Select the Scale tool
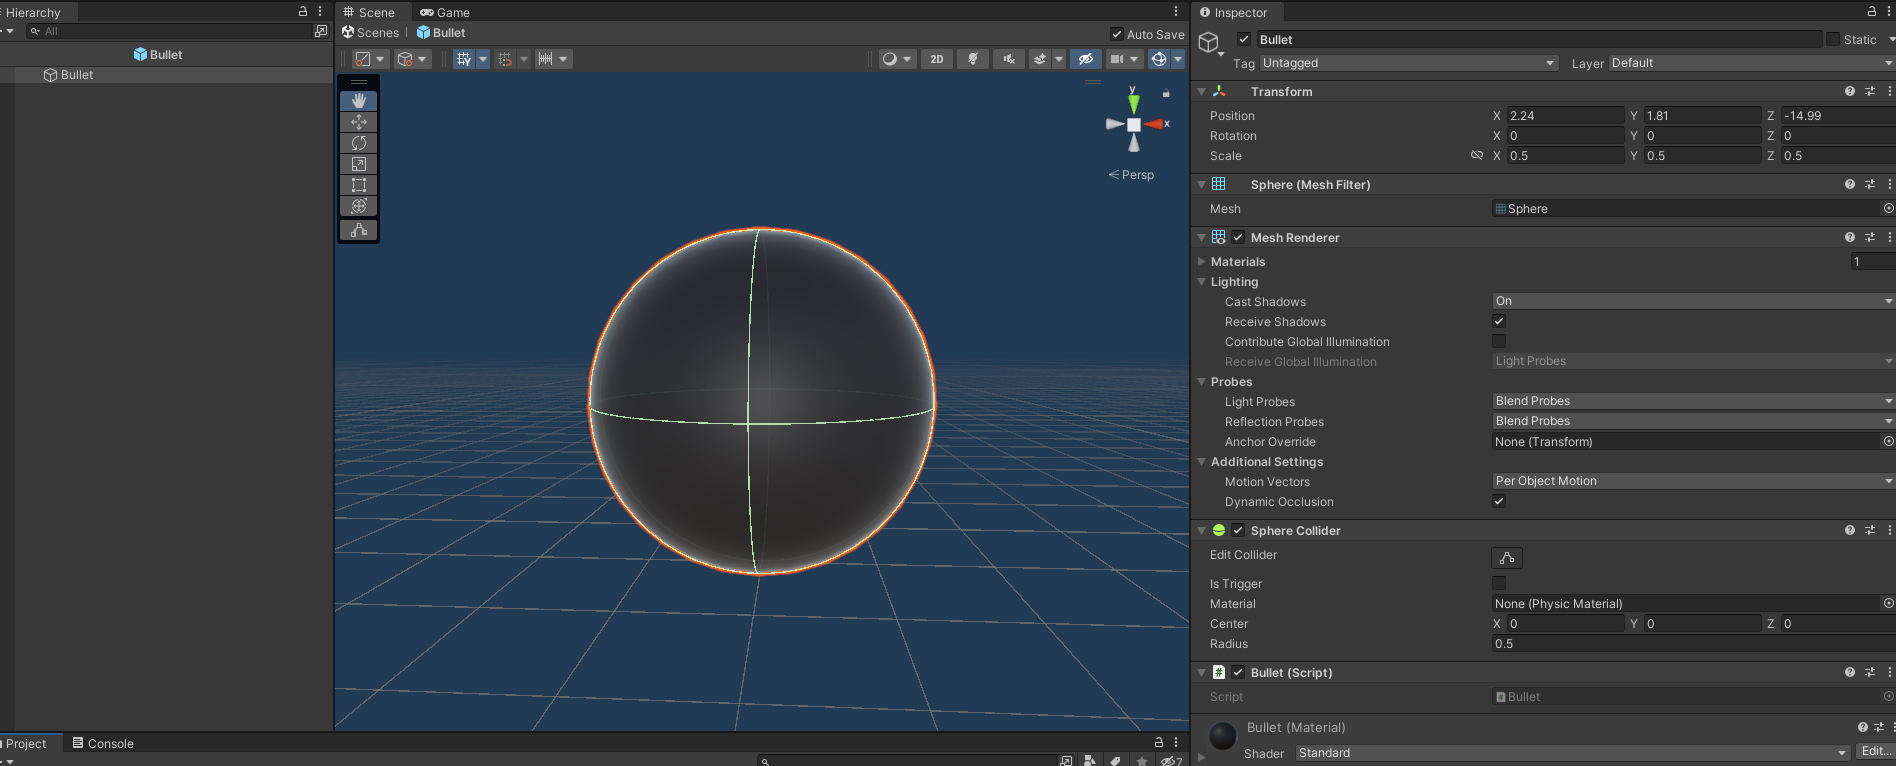This screenshot has width=1896, height=766. pos(359,164)
